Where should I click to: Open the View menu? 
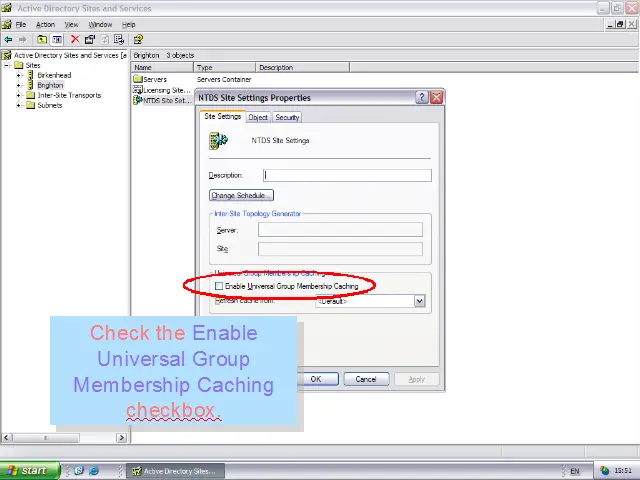tap(71, 24)
